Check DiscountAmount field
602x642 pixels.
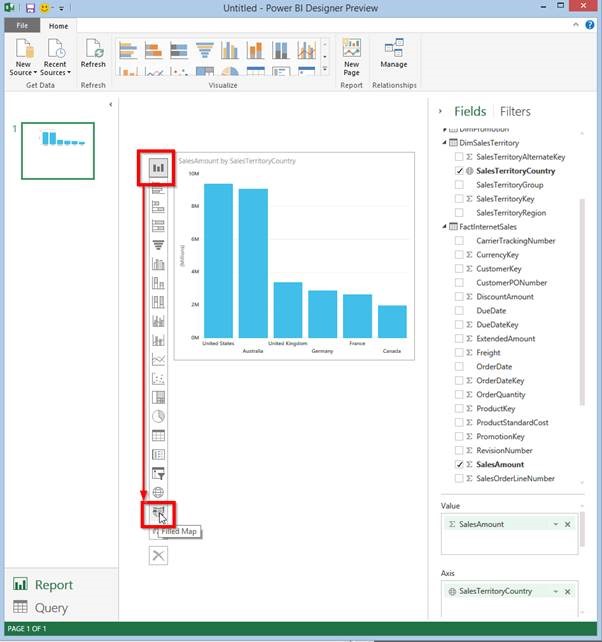click(459, 296)
